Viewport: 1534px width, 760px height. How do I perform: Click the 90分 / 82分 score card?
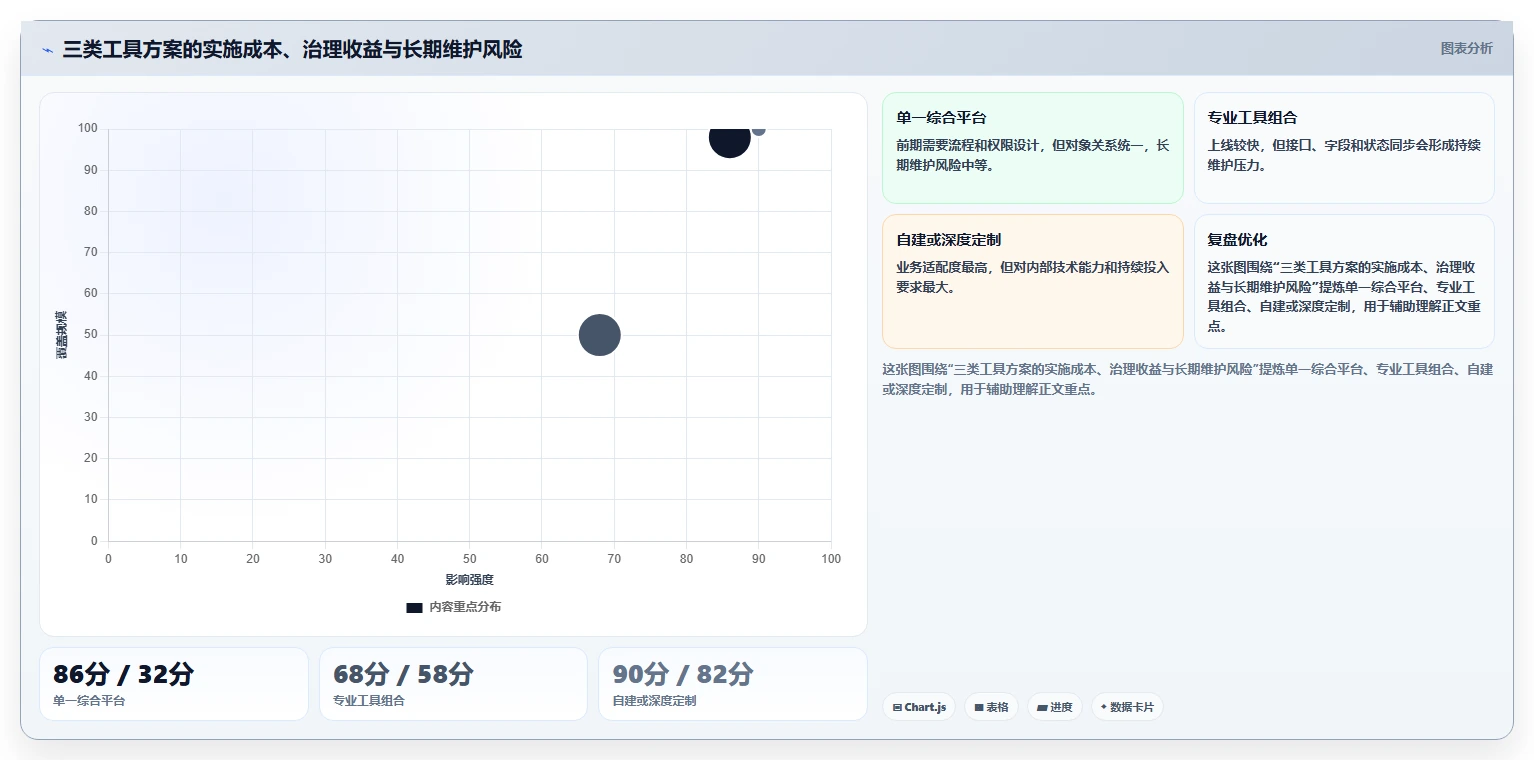(732, 684)
